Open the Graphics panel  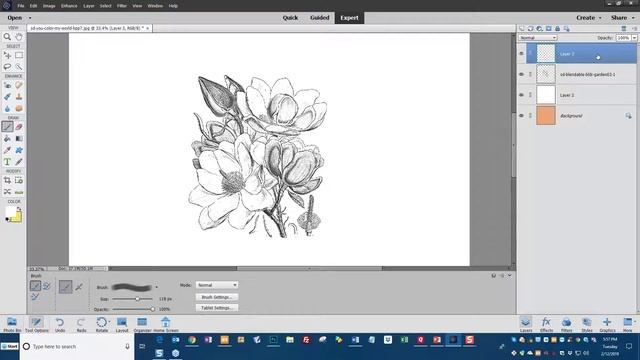[x=607, y=324]
